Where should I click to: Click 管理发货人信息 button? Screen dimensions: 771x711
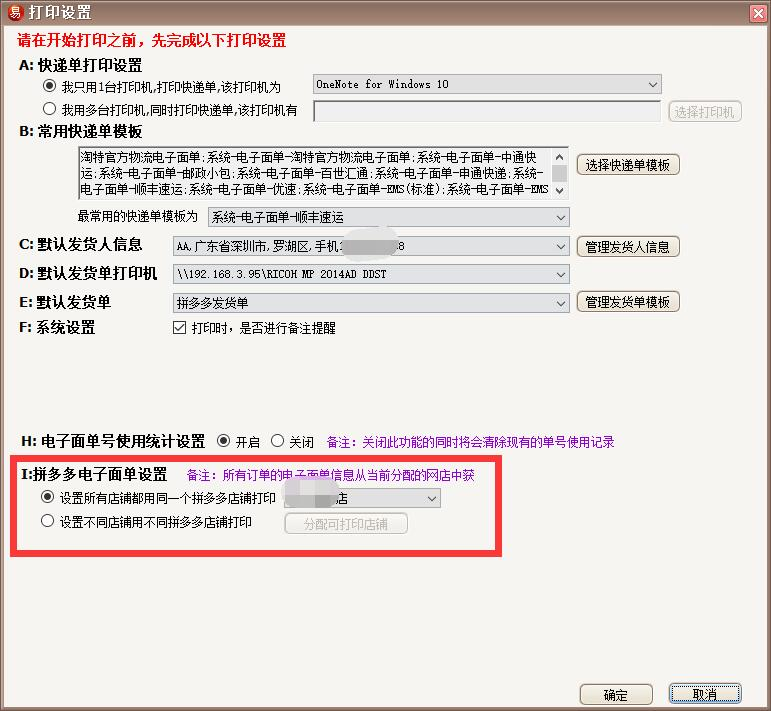(627, 246)
